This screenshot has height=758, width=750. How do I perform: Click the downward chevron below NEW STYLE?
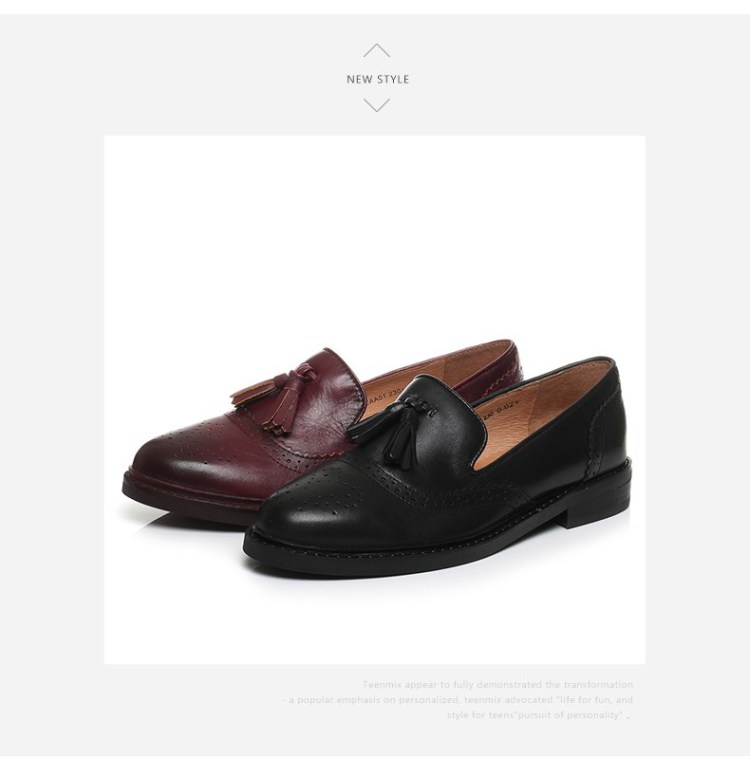click(x=376, y=105)
